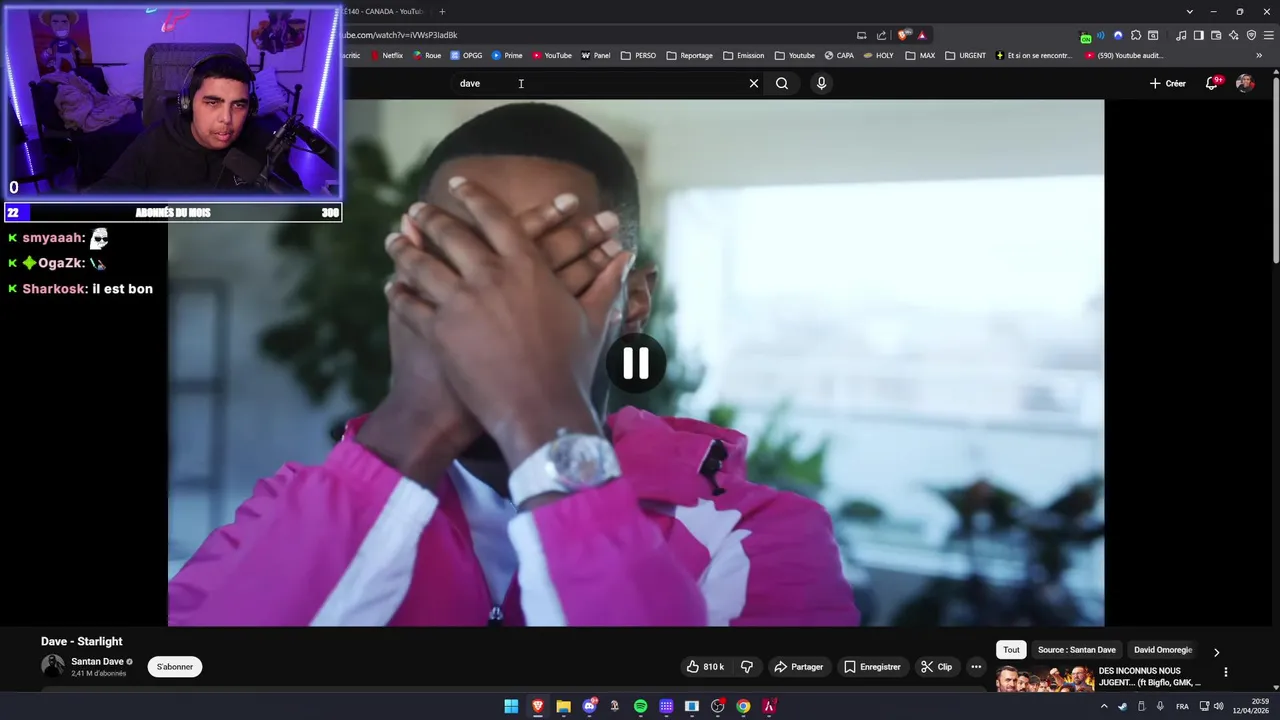The image size is (1280, 720).
Task: Select the 'Source : Santan Dave' chip
Action: click(x=1076, y=650)
